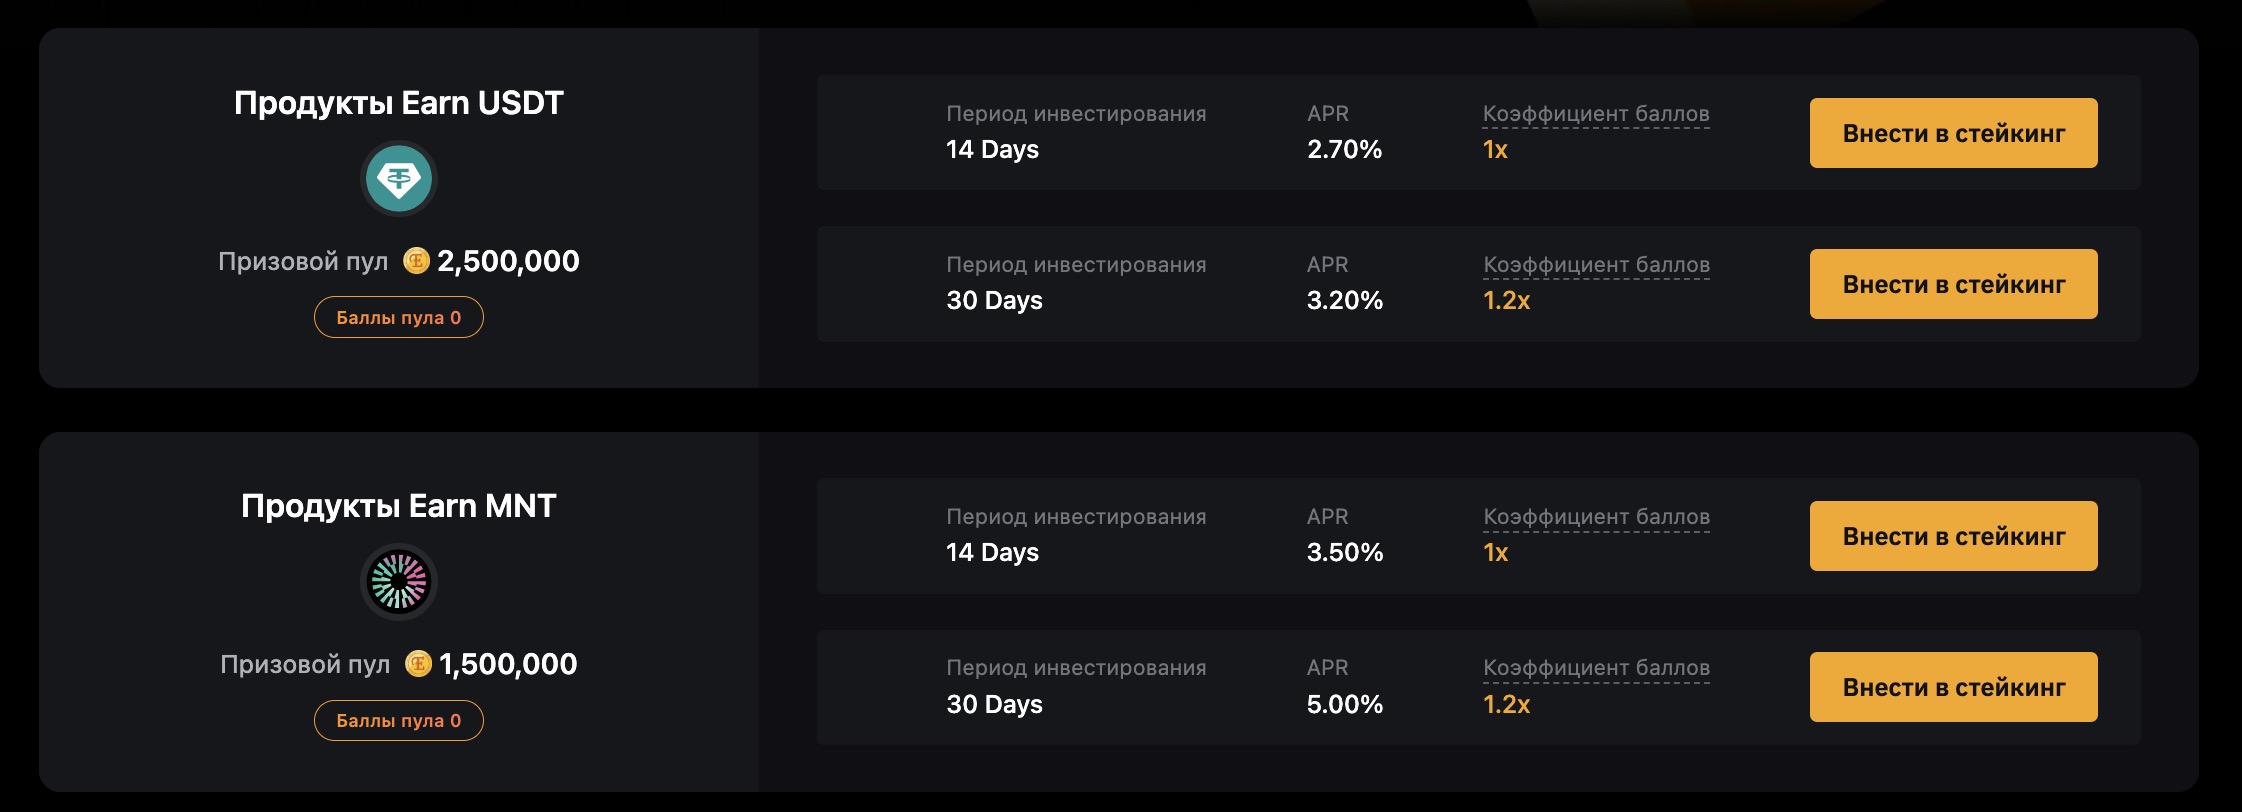Image resolution: width=2242 pixels, height=812 pixels.
Task: Stake USDT for 14 Days at 2.70%
Action: (x=1953, y=133)
